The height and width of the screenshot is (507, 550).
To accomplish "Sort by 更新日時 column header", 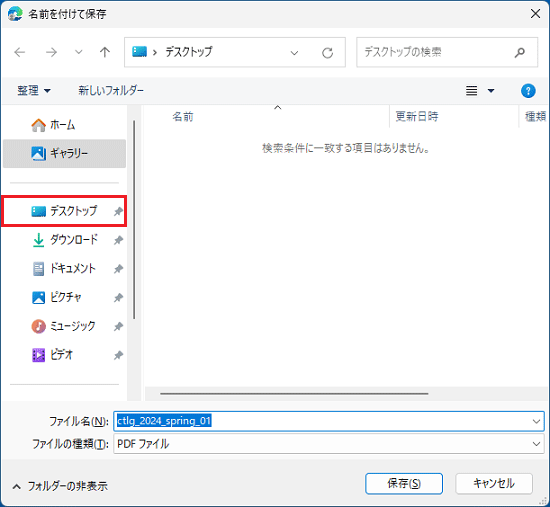I will (417, 116).
